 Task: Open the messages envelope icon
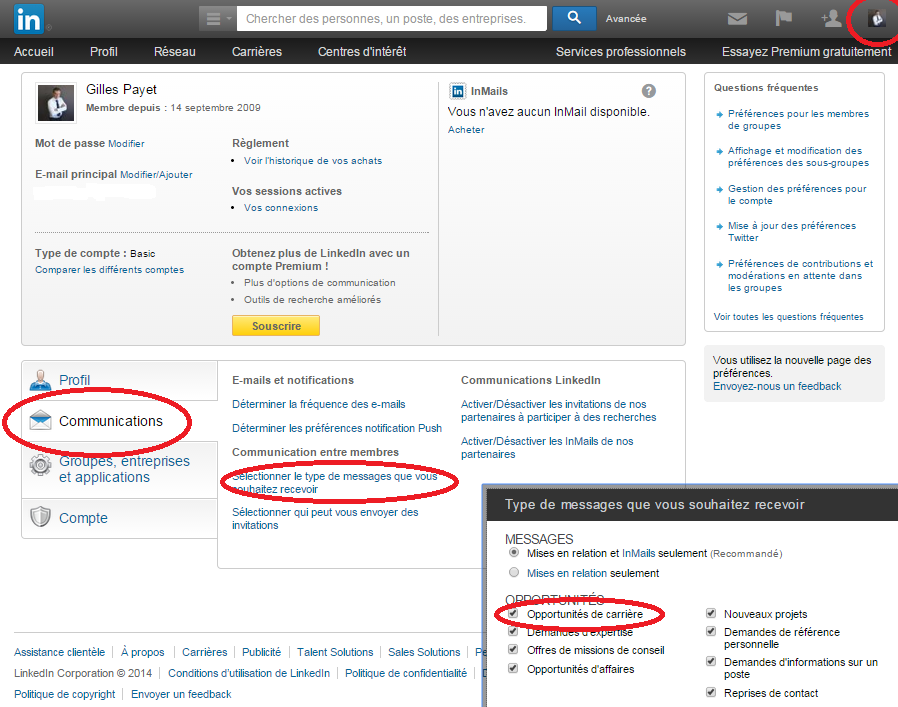(x=737, y=19)
